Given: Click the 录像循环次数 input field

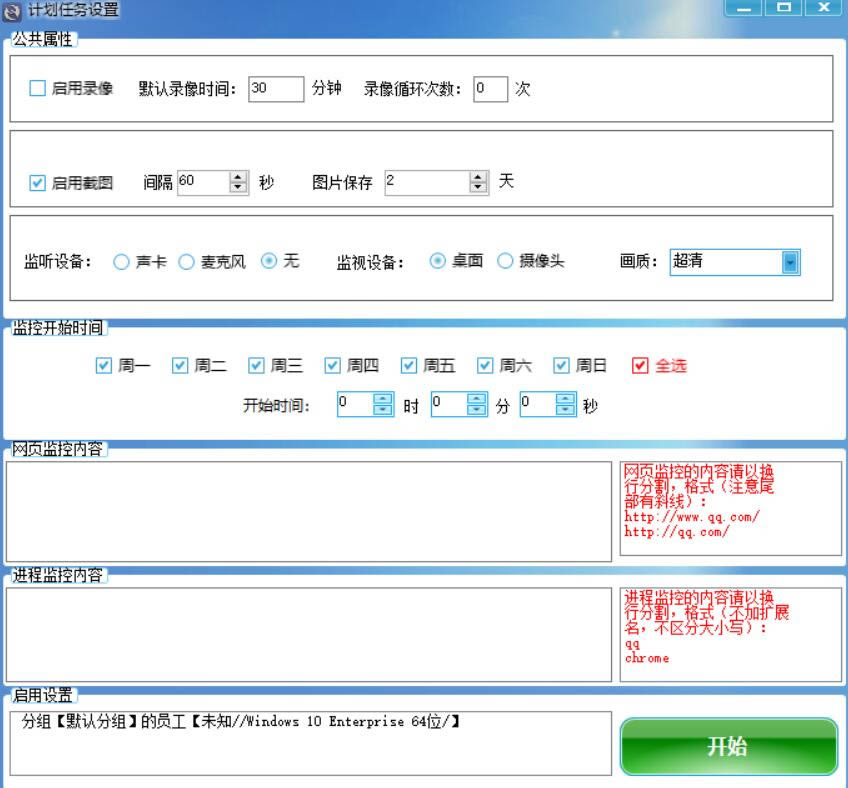Looking at the screenshot, I should [490, 89].
